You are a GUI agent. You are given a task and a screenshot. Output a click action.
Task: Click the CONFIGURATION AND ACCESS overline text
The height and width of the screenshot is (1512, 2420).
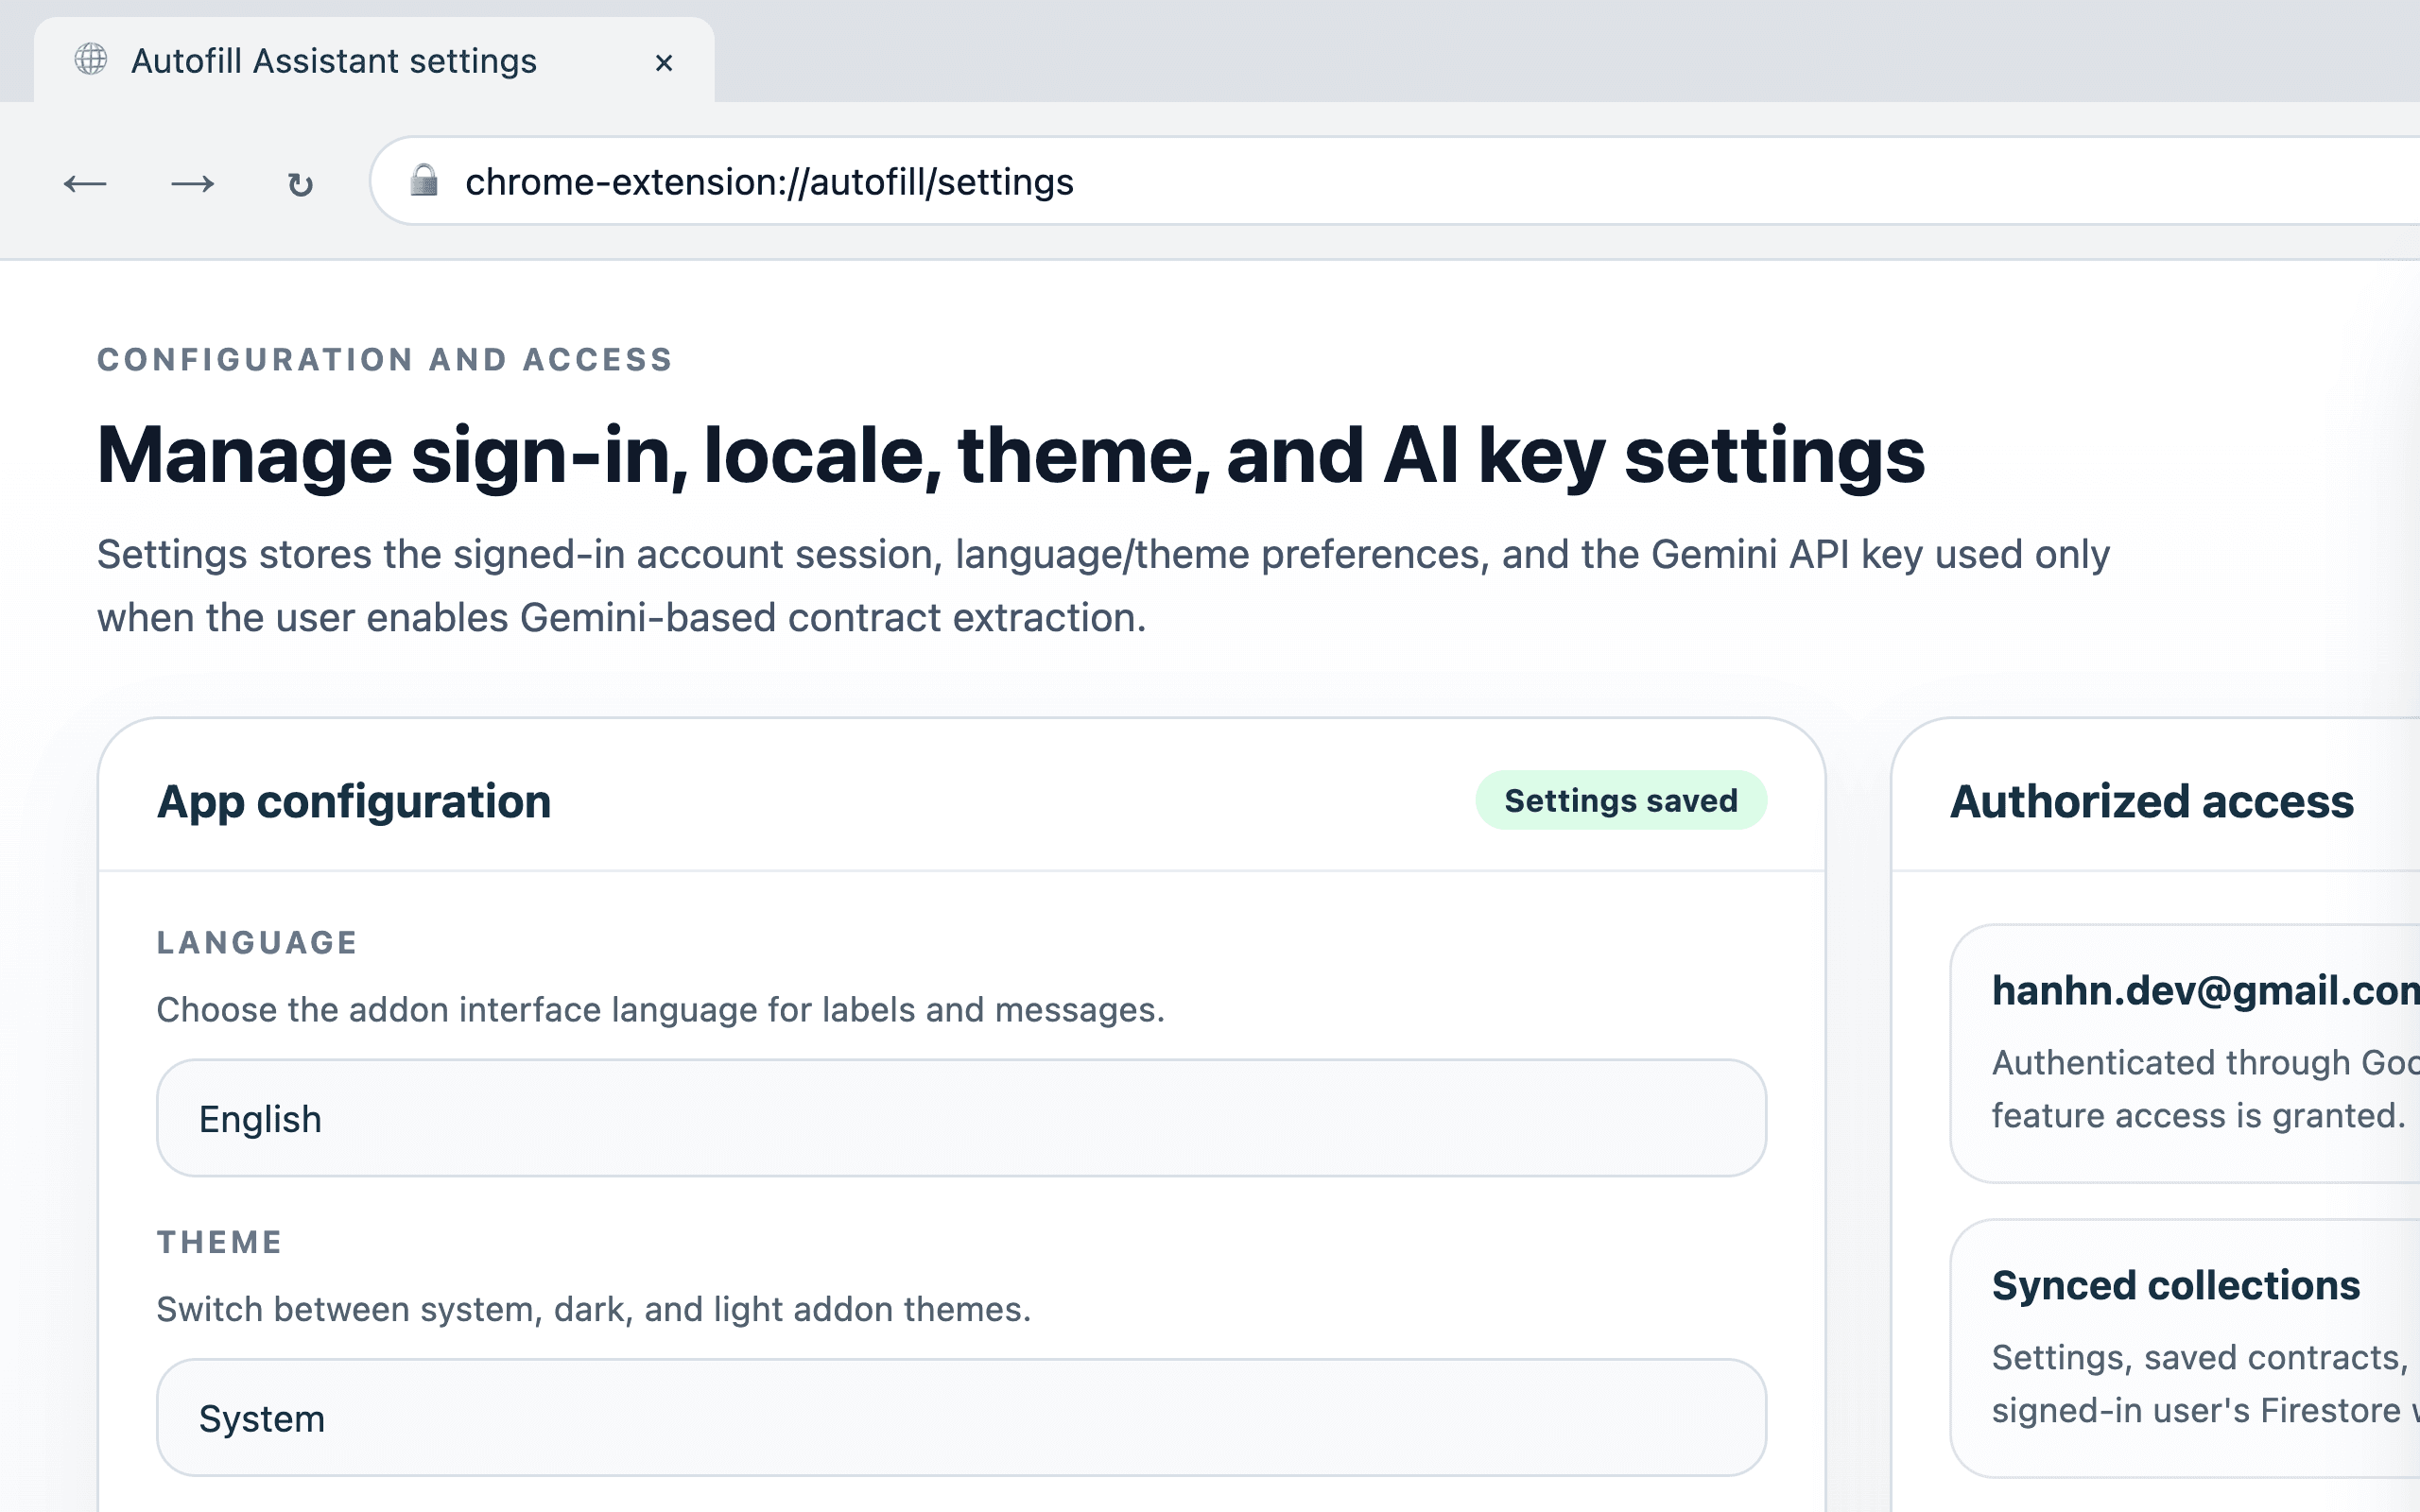[385, 359]
